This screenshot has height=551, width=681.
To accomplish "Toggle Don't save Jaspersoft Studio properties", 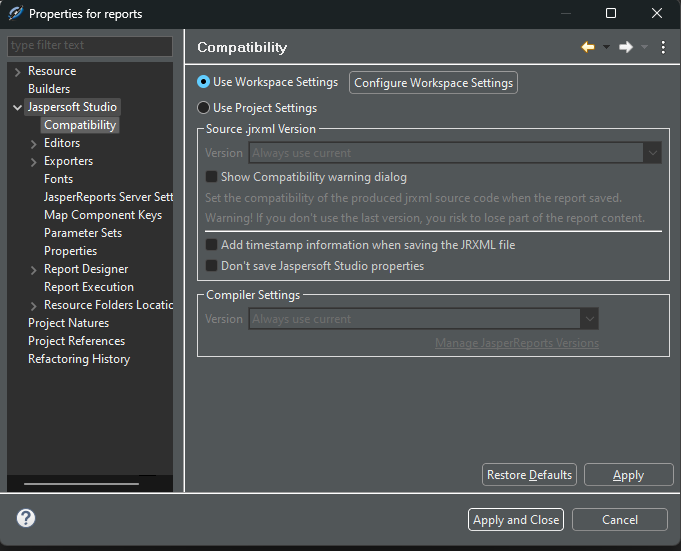I will coord(212,266).
